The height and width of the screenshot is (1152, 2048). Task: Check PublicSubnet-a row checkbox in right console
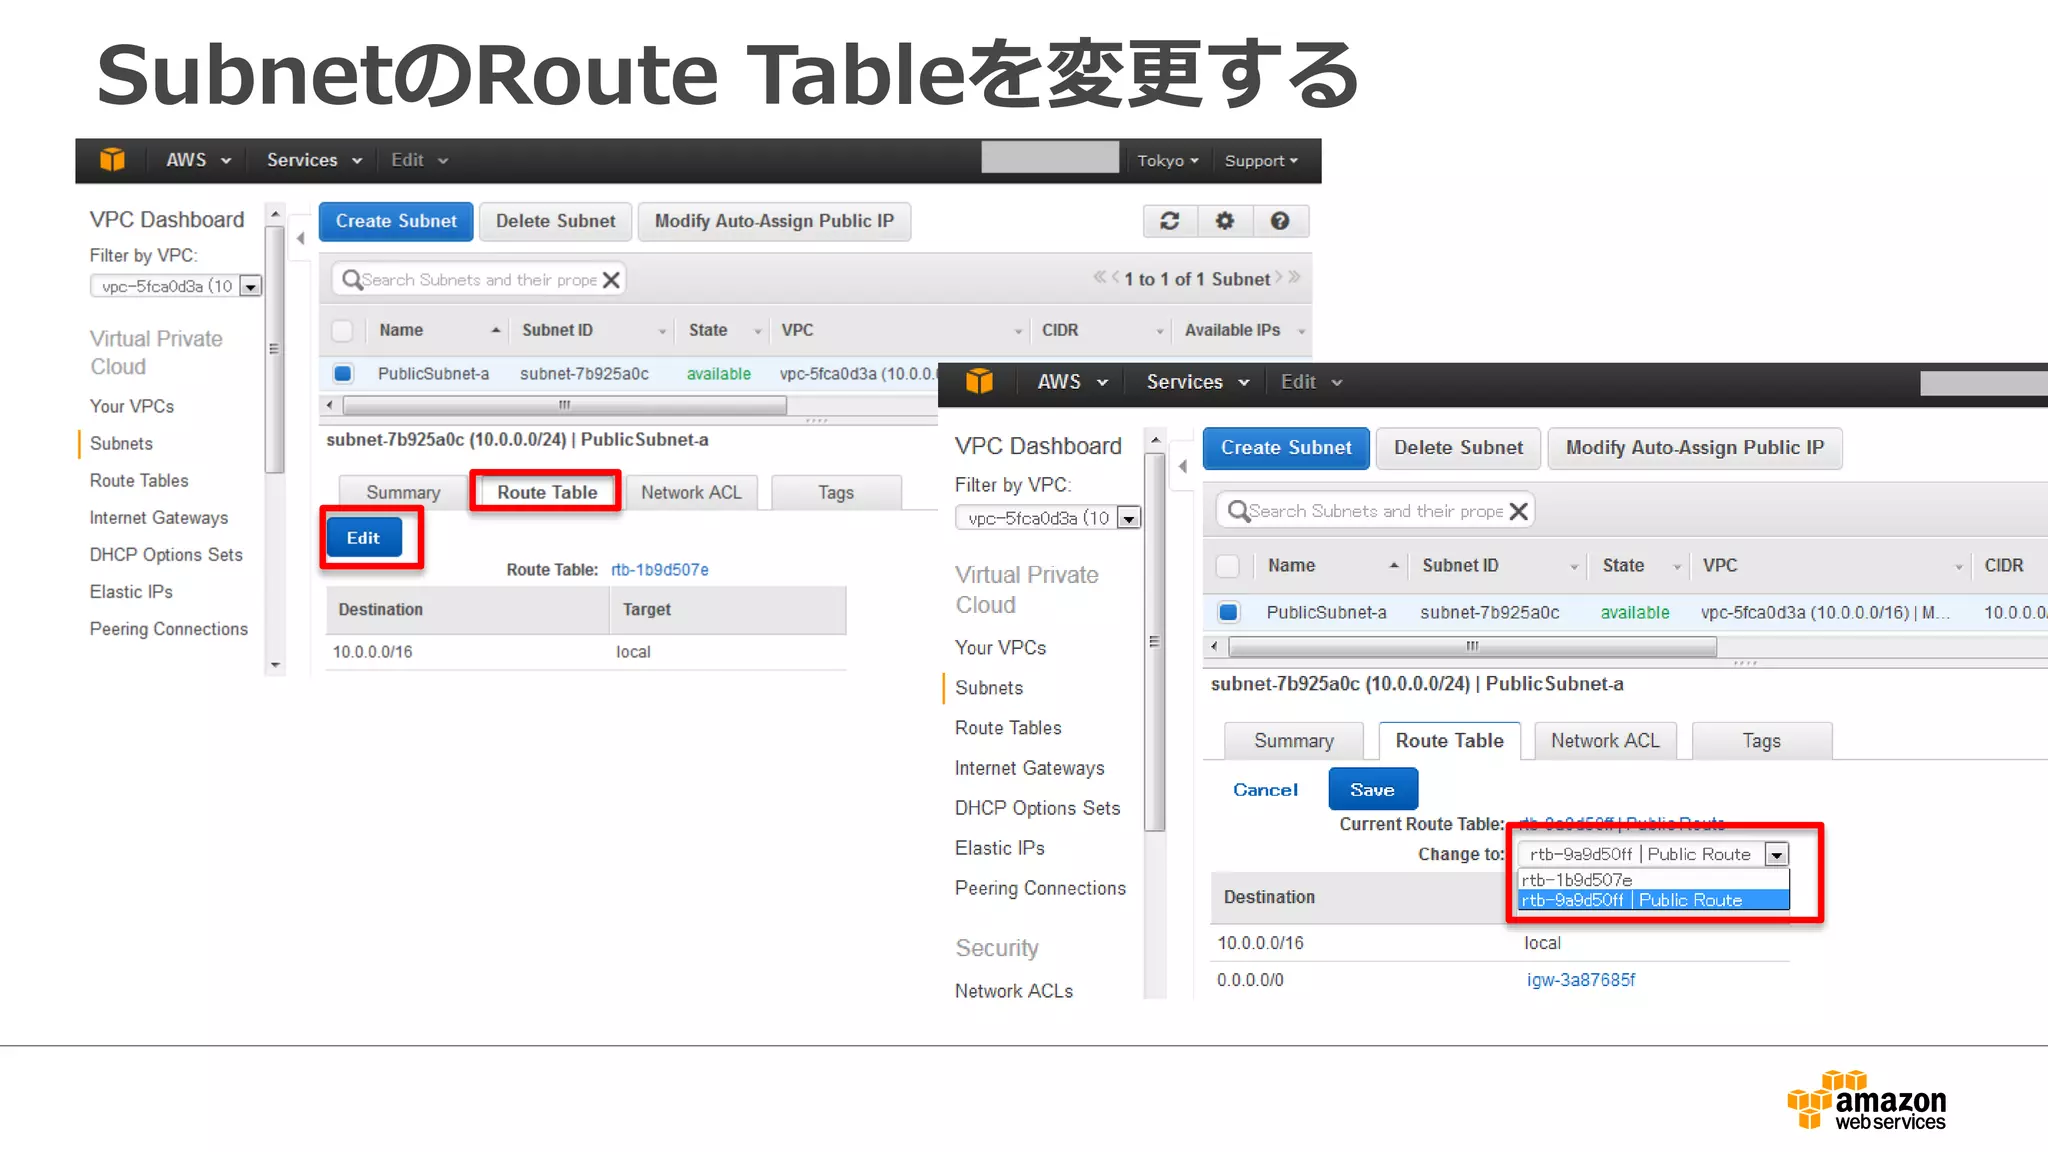pyautogui.click(x=1229, y=612)
